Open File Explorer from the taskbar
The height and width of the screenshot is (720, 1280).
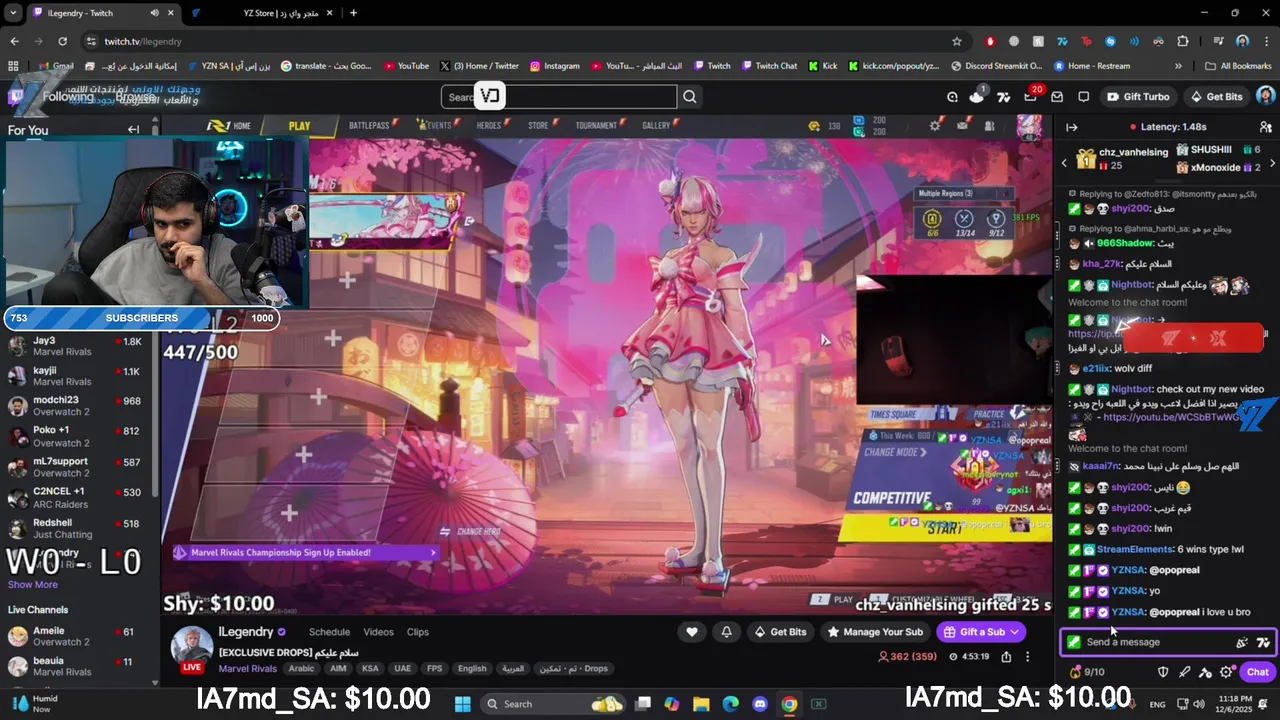(x=702, y=704)
